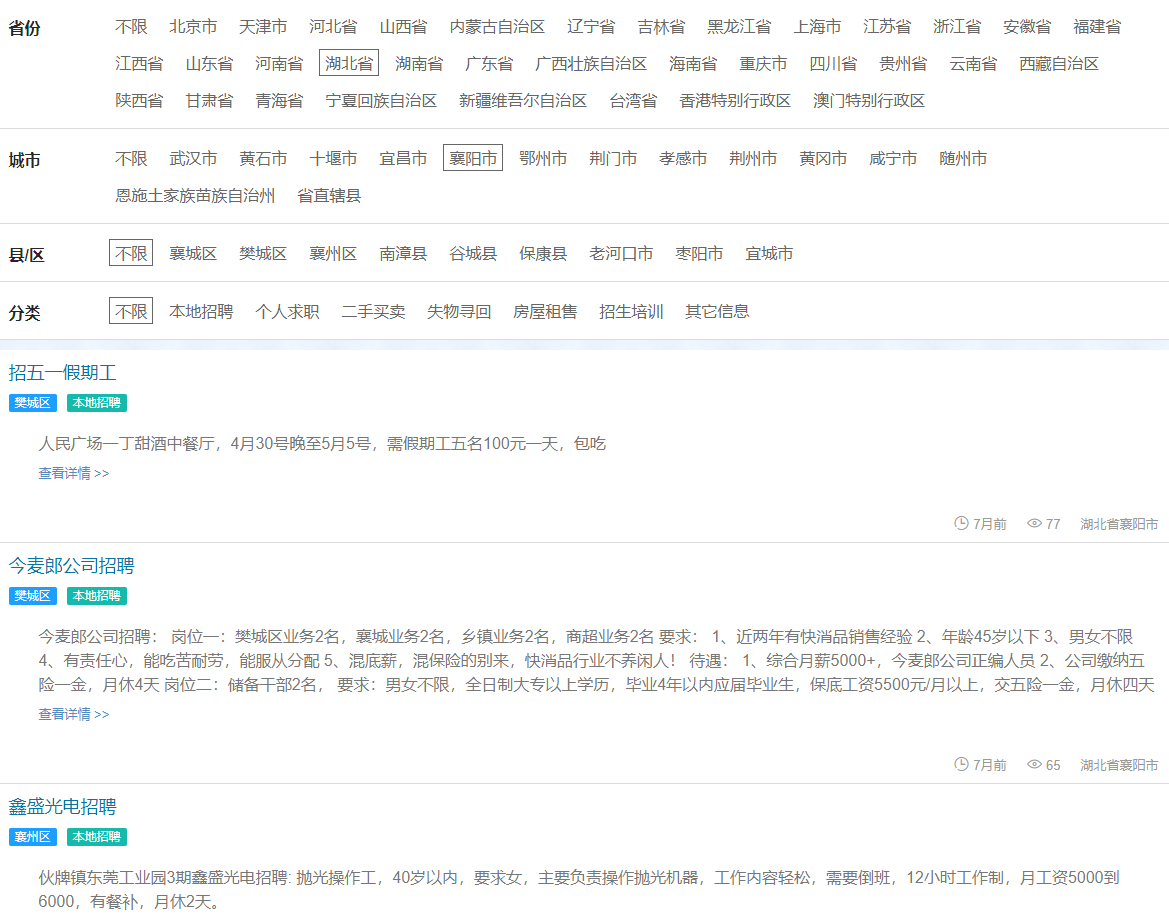This screenshot has width=1169, height=916.
Task: Open the 鑫盛光电招聘 listing title
Action: [x=63, y=806]
